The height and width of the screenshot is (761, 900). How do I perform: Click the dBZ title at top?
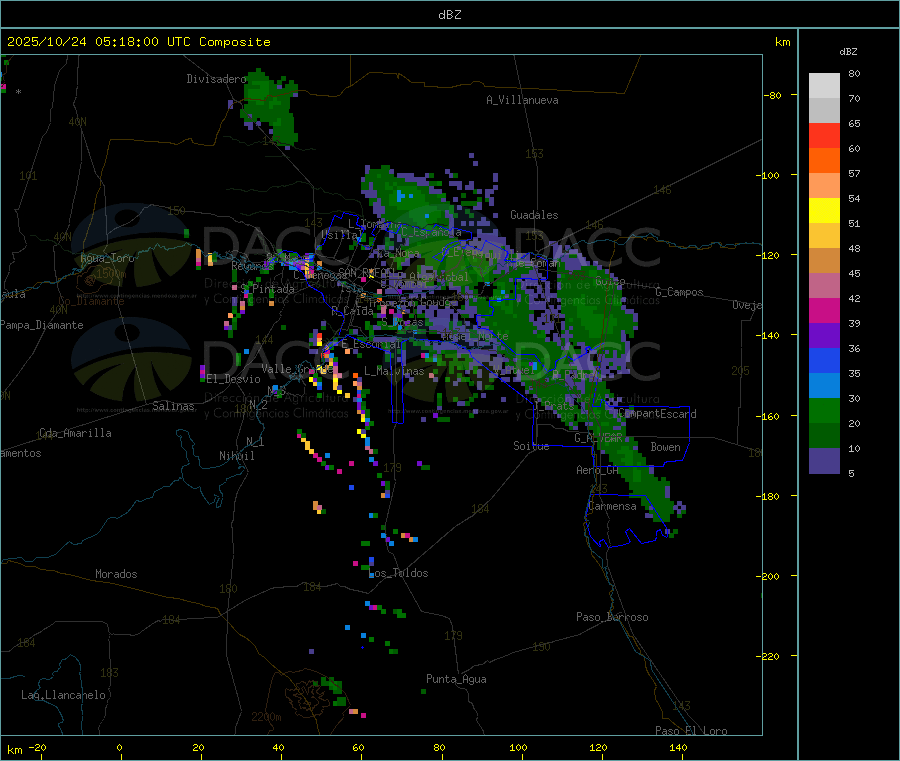449,15
